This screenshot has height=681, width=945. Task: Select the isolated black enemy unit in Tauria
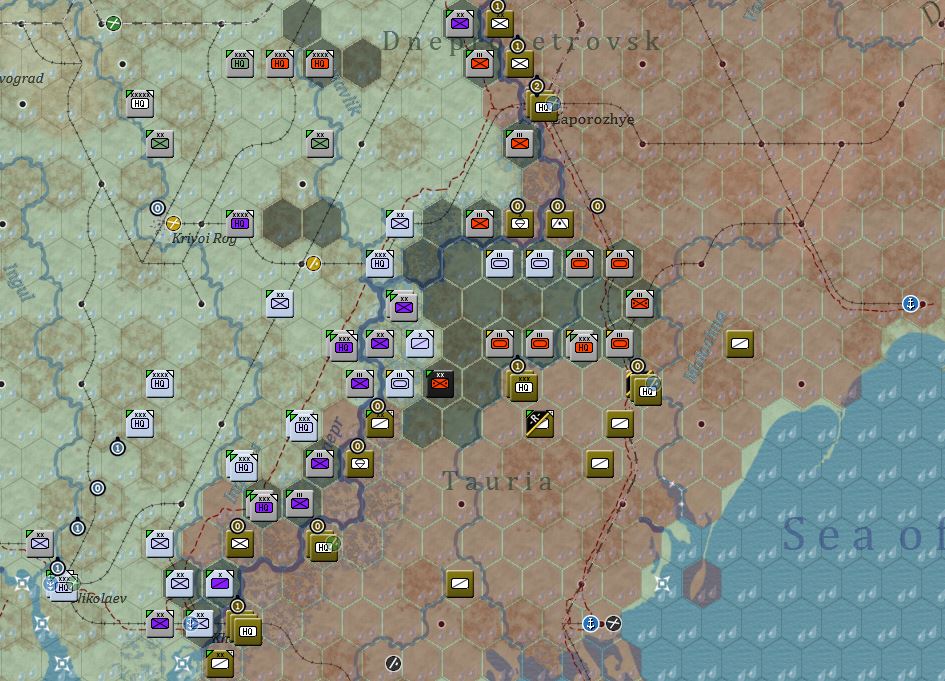click(x=437, y=382)
